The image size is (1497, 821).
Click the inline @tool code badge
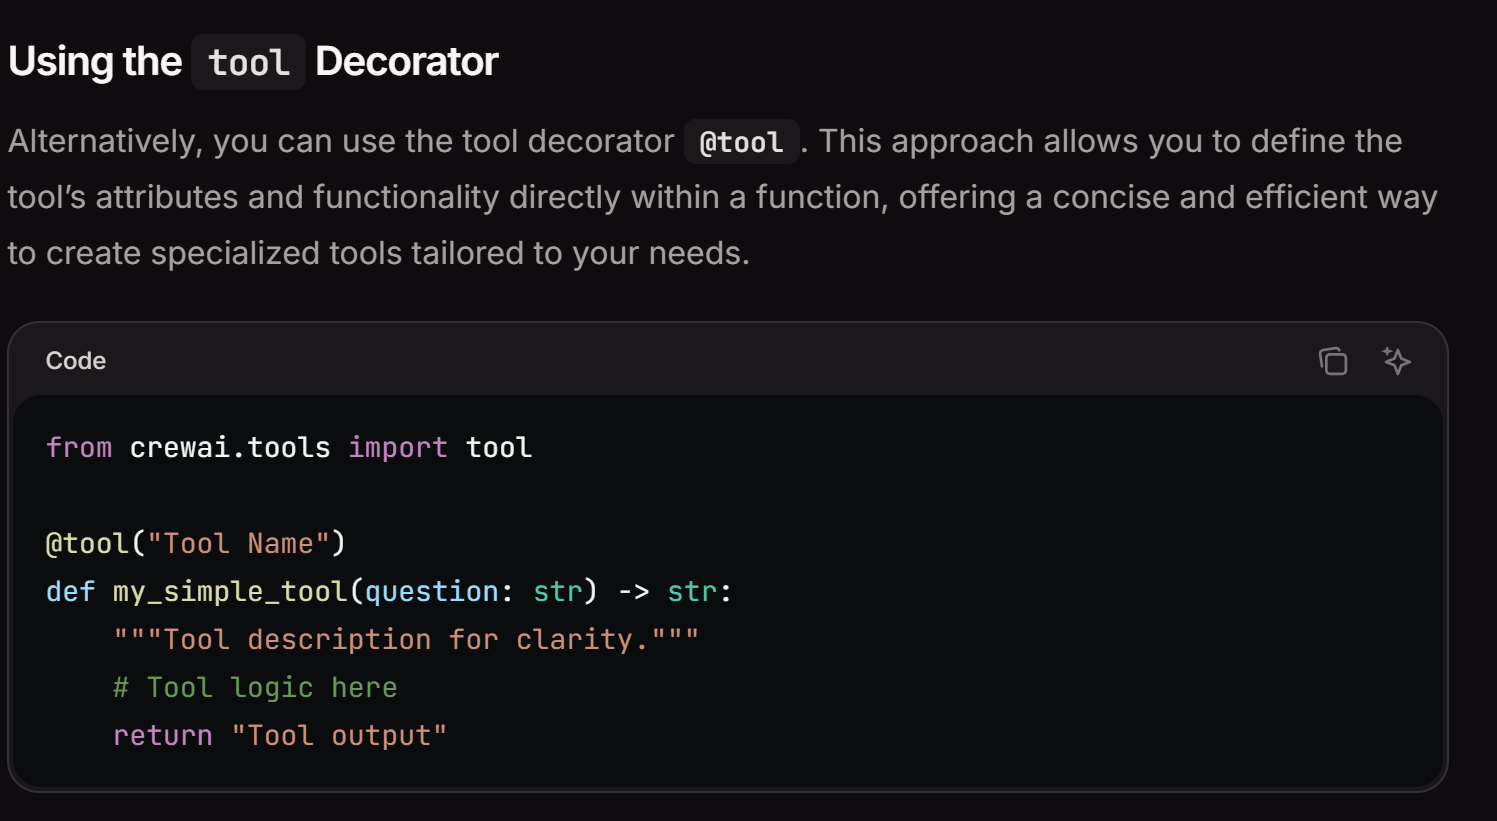(x=741, y=142)
